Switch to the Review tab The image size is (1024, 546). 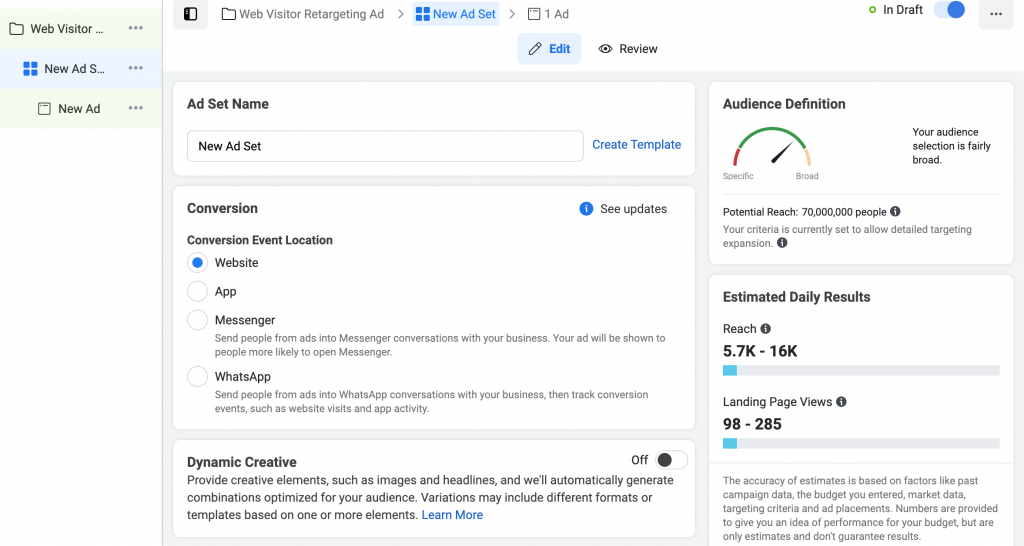coord(628,49)
